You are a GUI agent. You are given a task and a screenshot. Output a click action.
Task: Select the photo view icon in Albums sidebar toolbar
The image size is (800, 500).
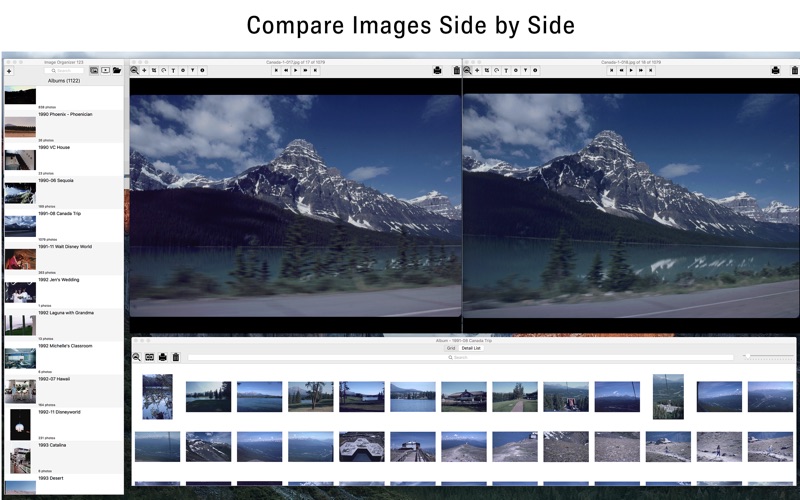[x=94, y=70]
